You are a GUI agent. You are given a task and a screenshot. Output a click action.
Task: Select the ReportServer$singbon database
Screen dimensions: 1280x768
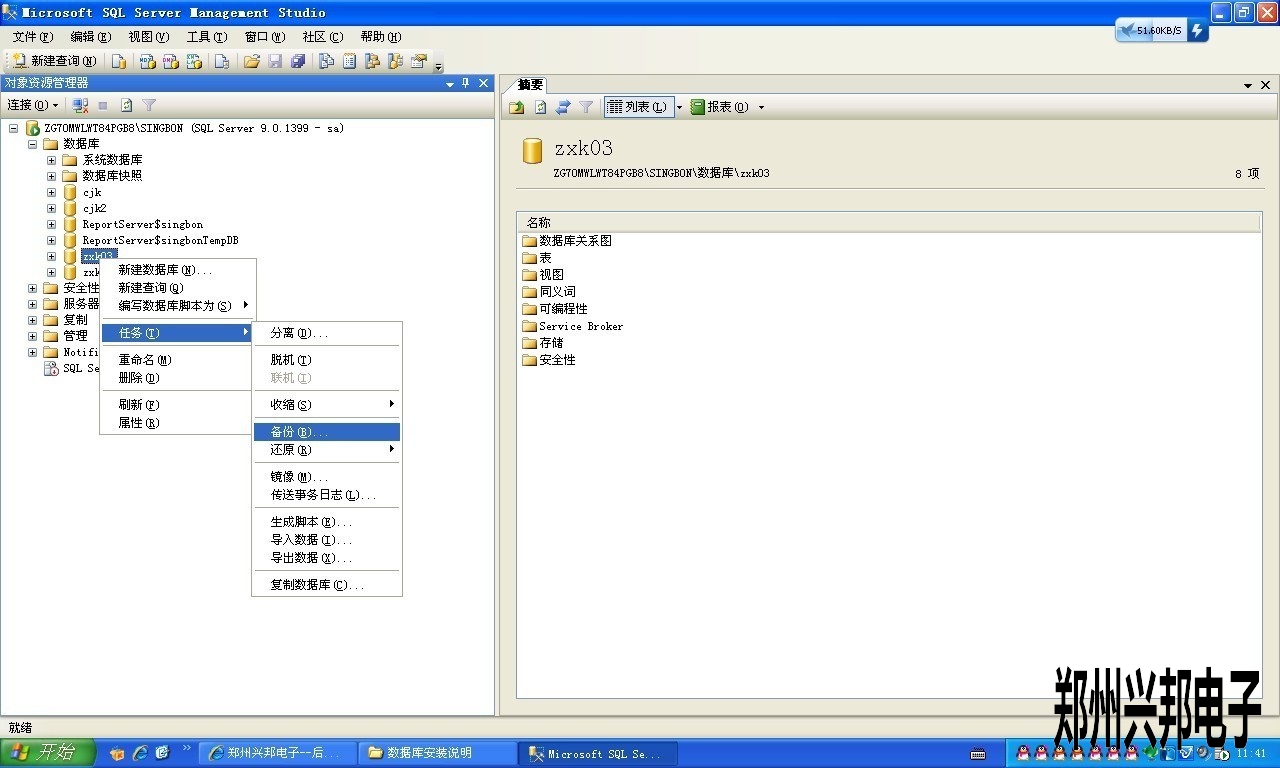(x=142, y=224)
